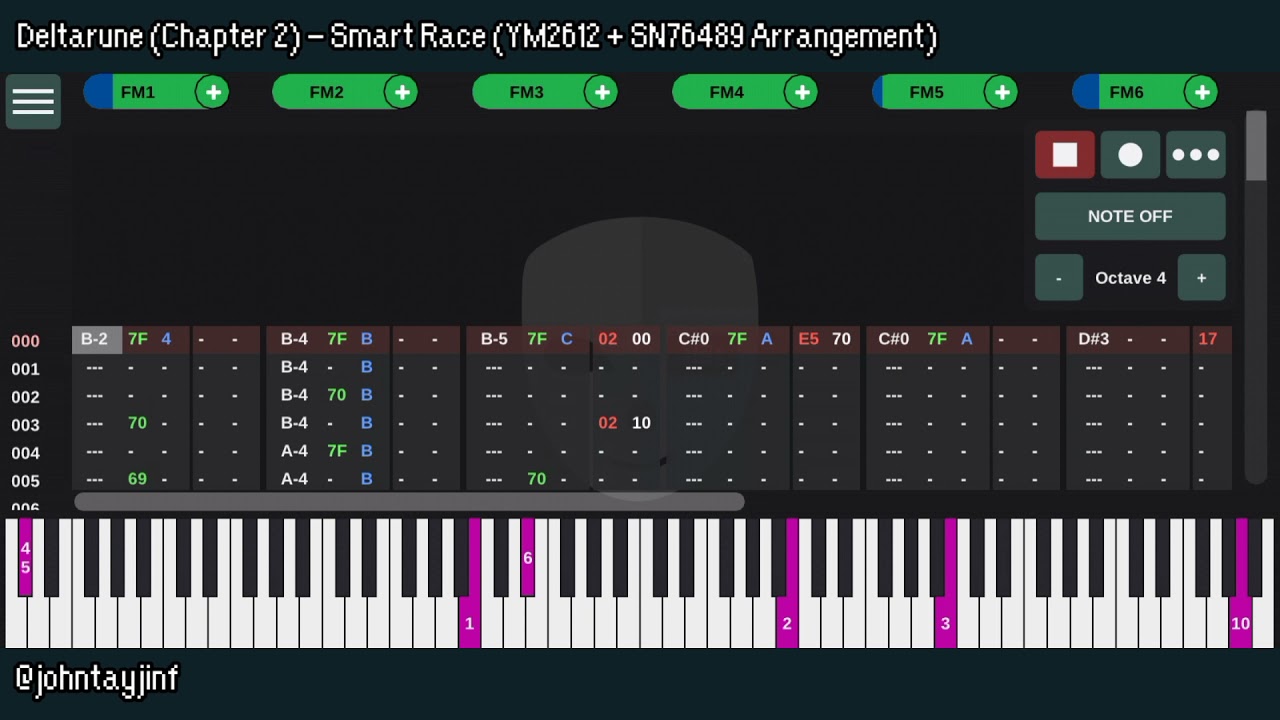1280x720 pixels.
Task: Select E5 effect in FM4 row 000
Action: coord(808,339)
